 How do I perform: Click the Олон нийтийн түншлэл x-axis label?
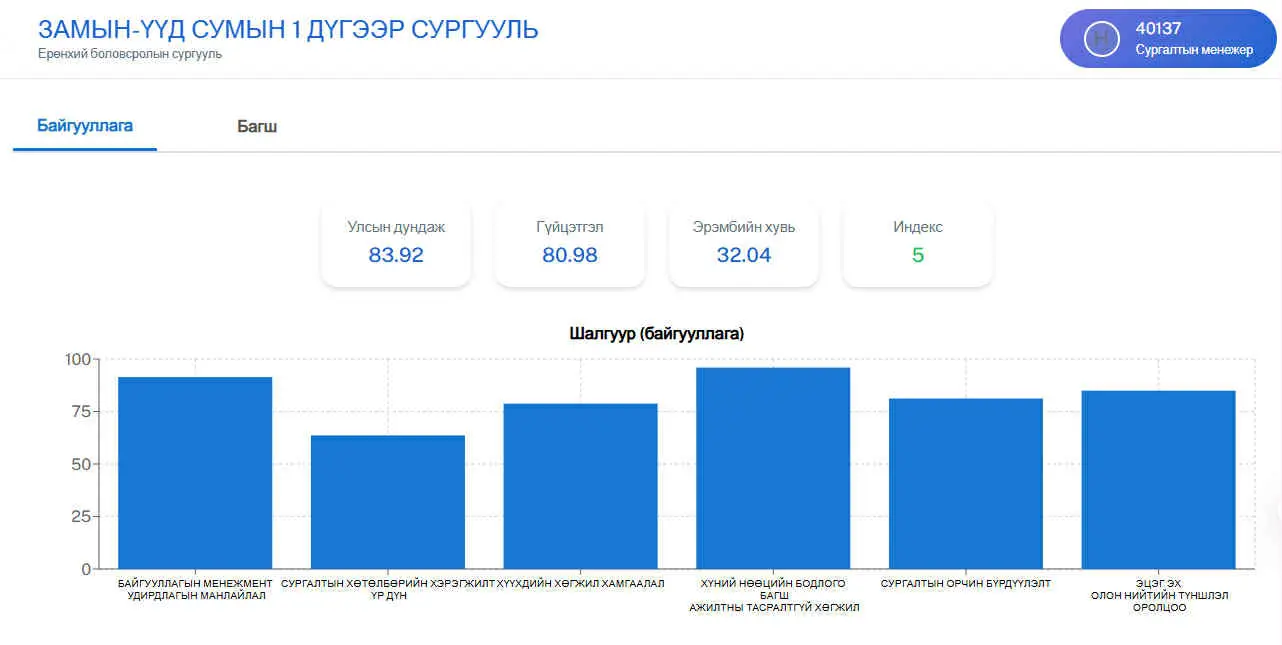[1159, 596]
